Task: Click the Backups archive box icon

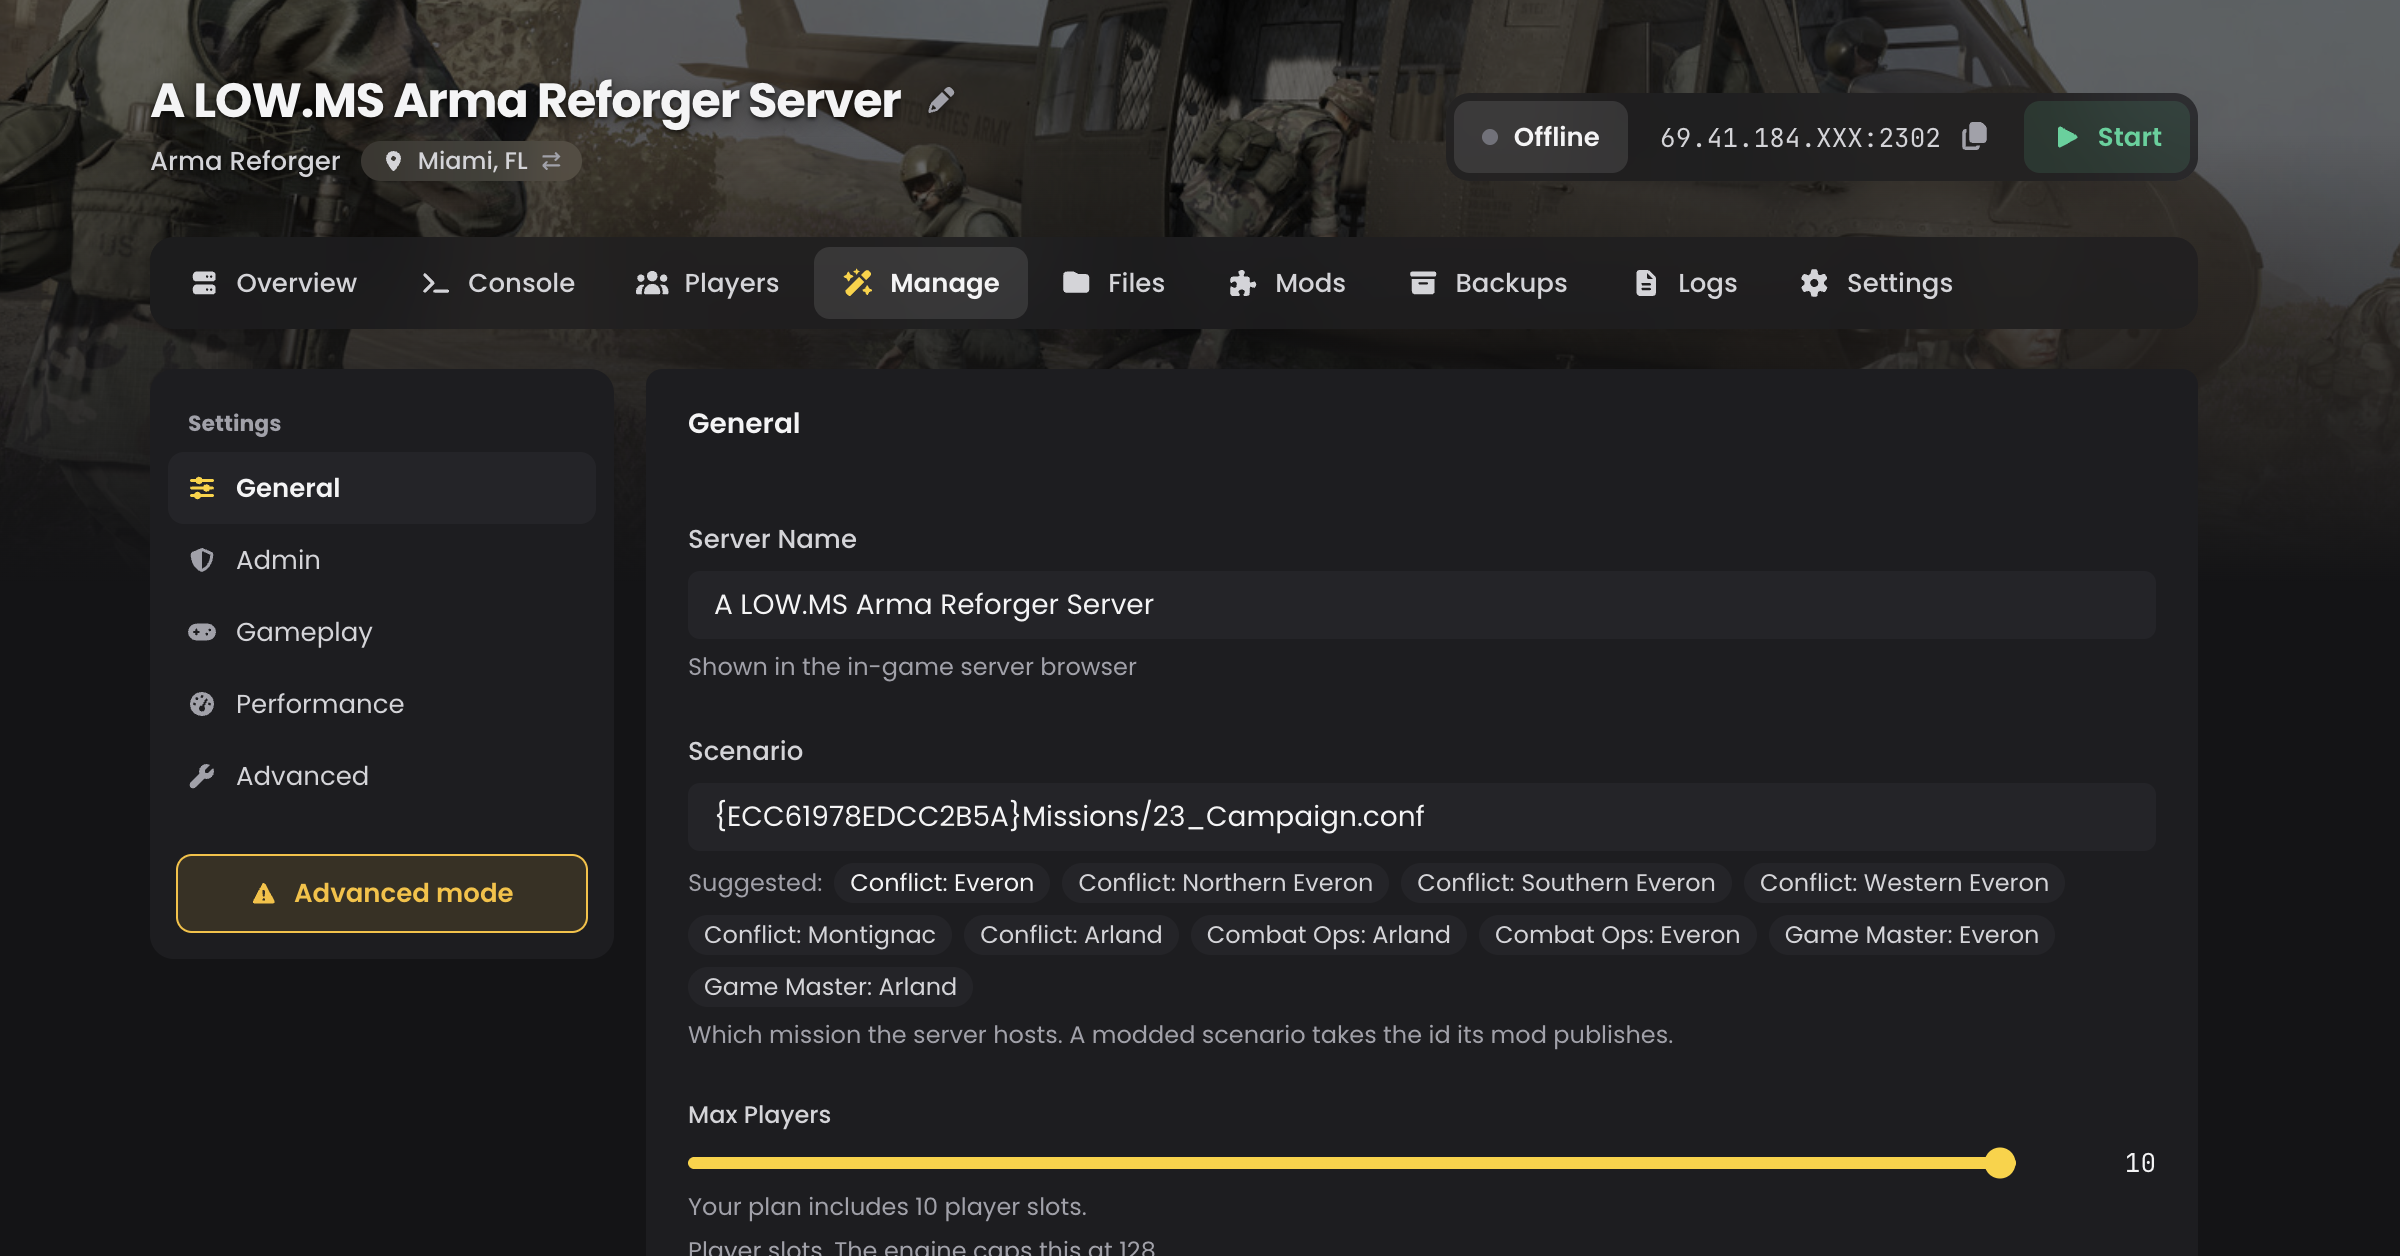Action: 1423,283
